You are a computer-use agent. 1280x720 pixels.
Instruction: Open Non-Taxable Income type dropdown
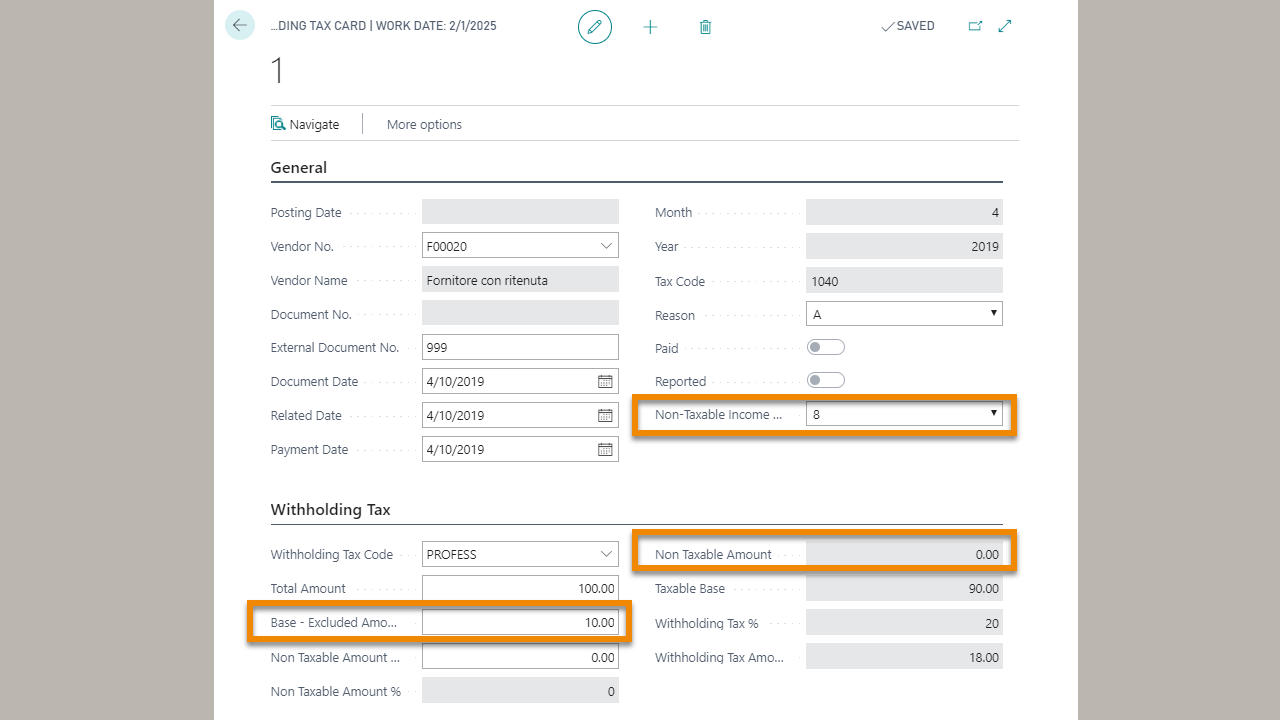993,413
